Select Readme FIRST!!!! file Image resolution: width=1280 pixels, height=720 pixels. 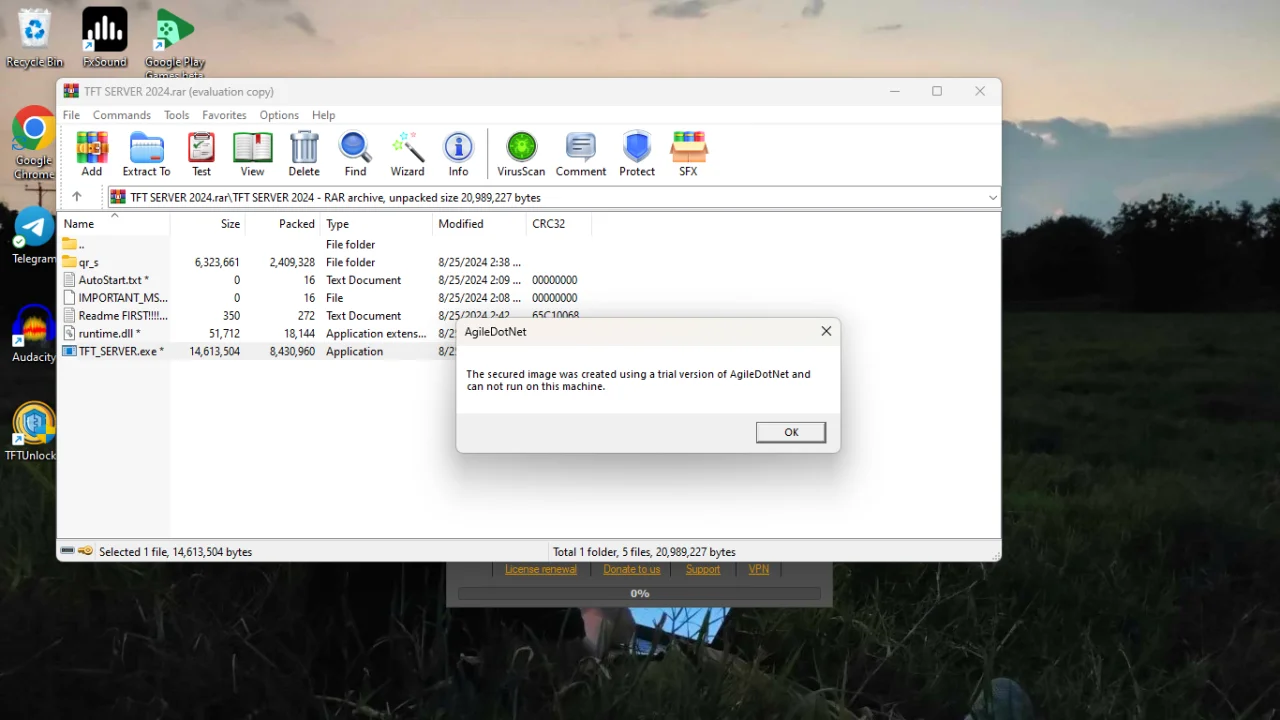tap(122, 316)
